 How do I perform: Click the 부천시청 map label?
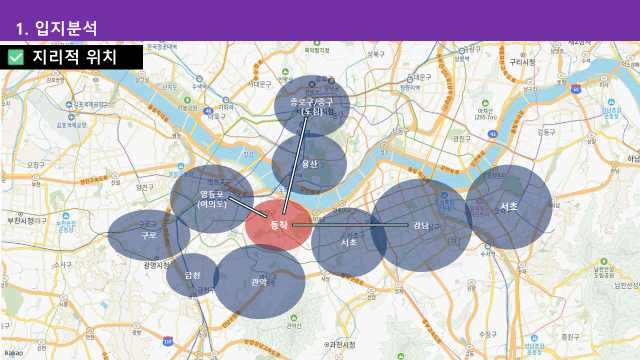click(20, 221)
